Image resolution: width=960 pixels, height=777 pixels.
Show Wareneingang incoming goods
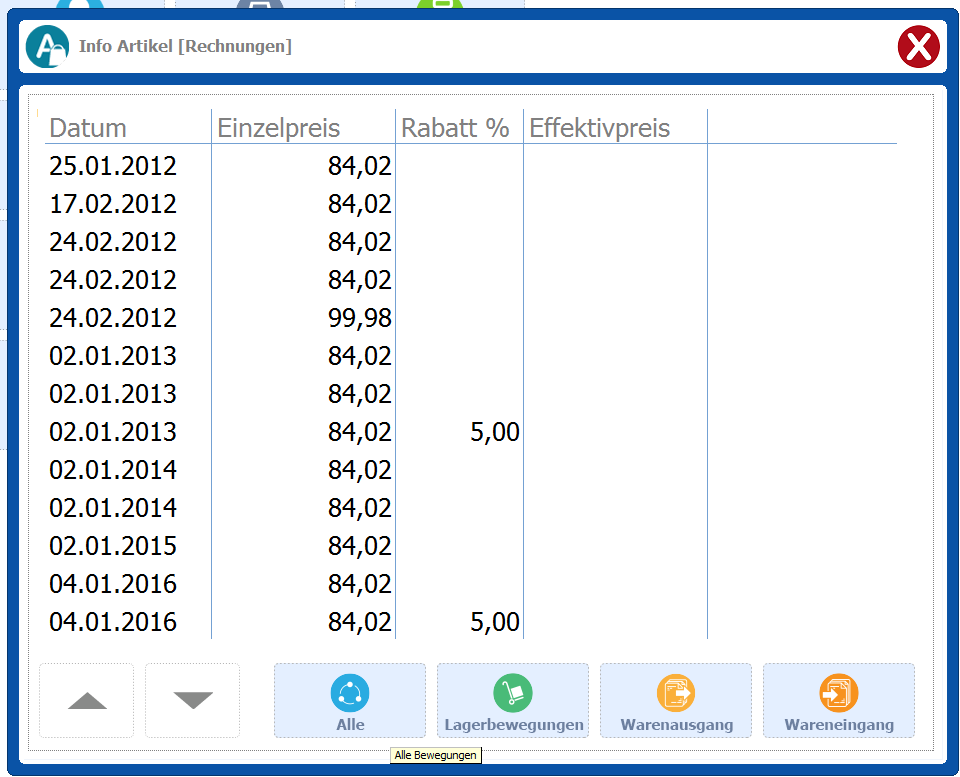coord(839,701)
